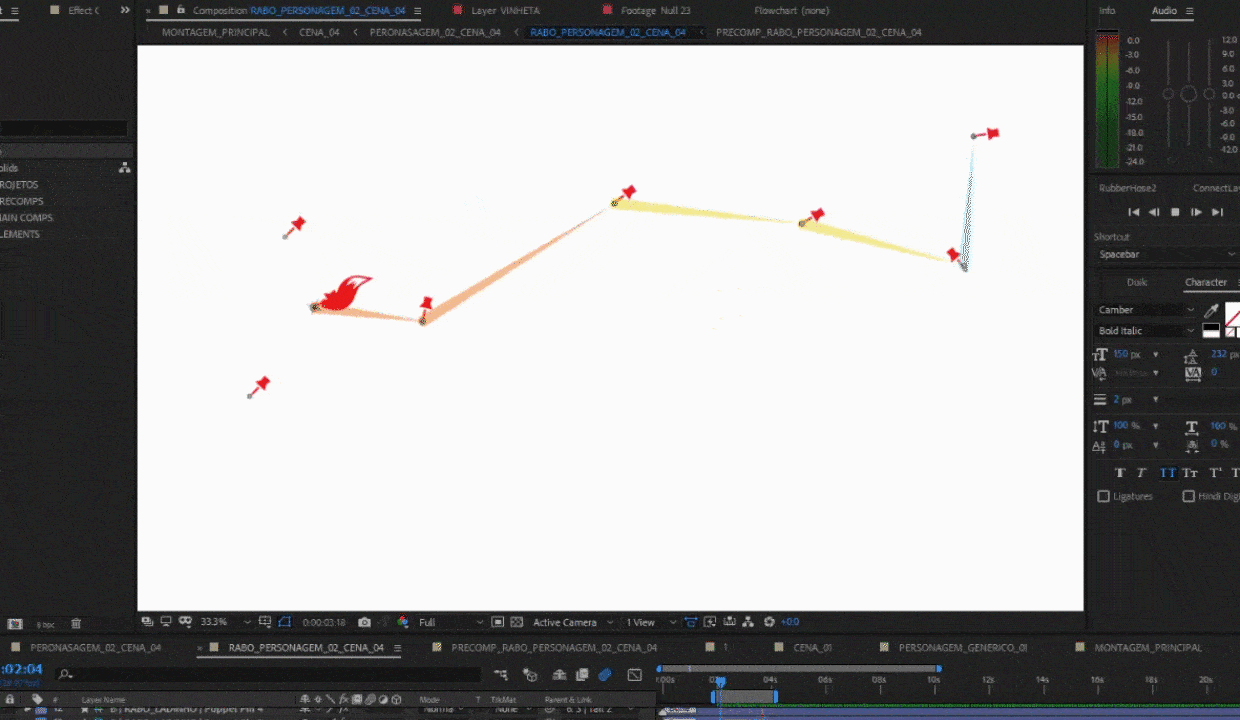The height and width of the screenshot is (720, 1240).
Task: Open the RubberHose2 panel
Action: pos(1127,188)
